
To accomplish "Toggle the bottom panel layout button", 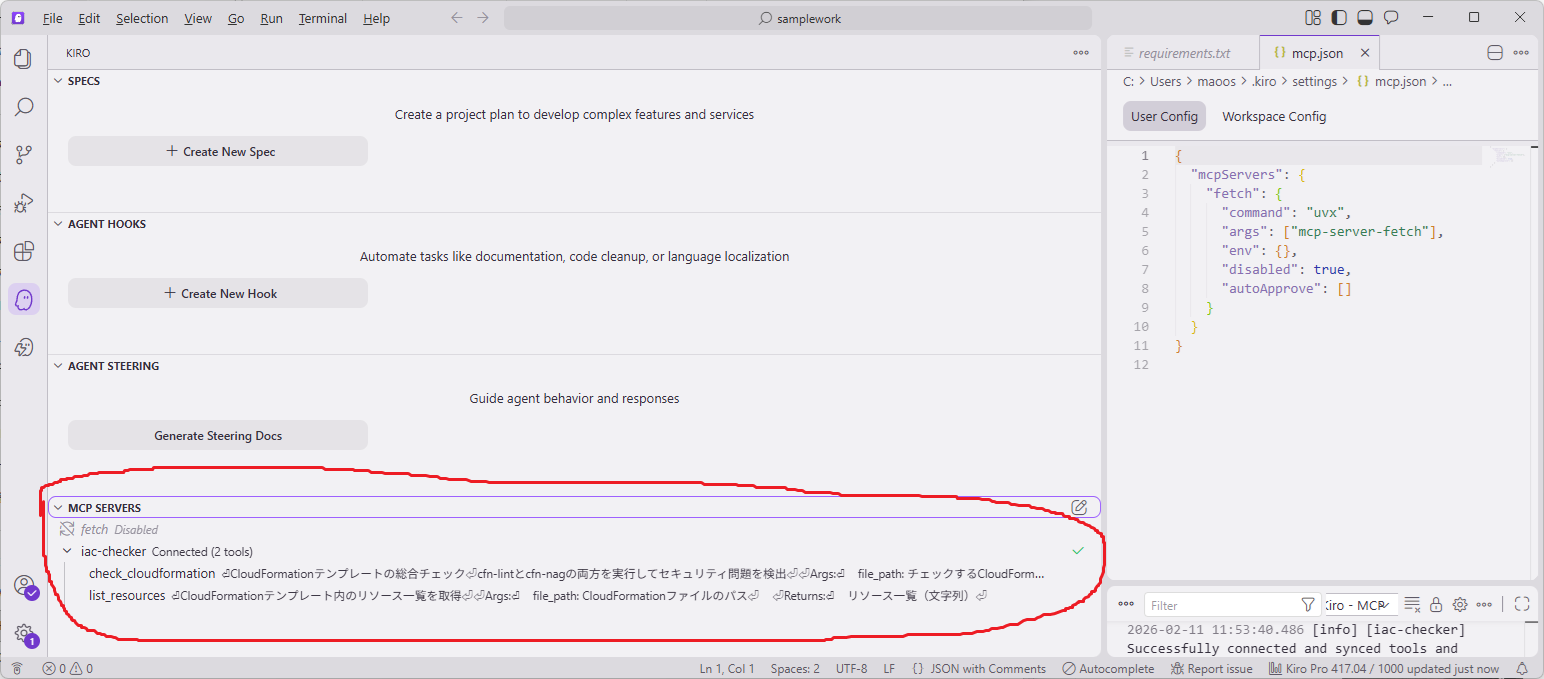I will 1365,18.
